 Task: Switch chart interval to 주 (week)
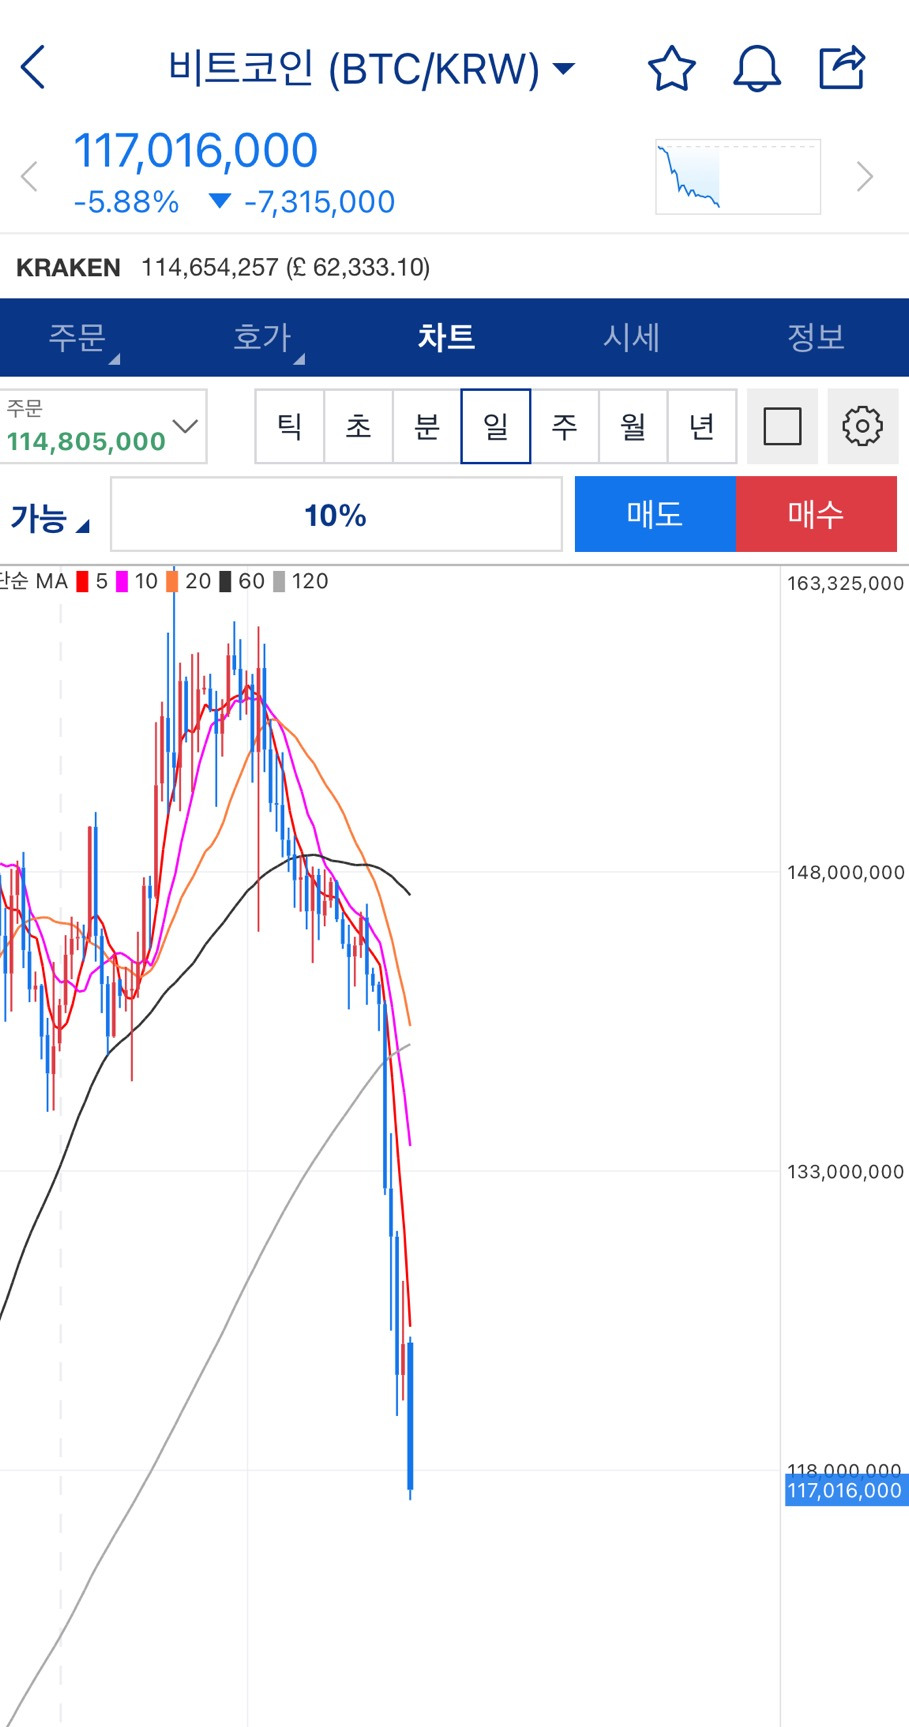[x=564, y=427]
